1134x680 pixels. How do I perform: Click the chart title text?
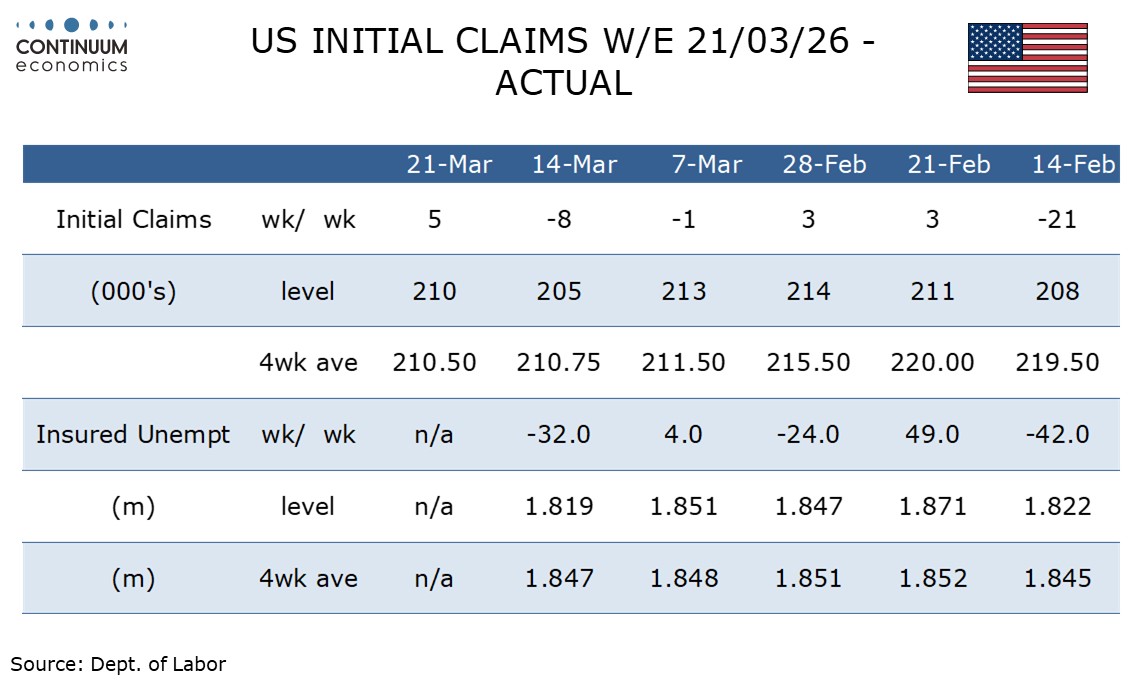[564, 62]
